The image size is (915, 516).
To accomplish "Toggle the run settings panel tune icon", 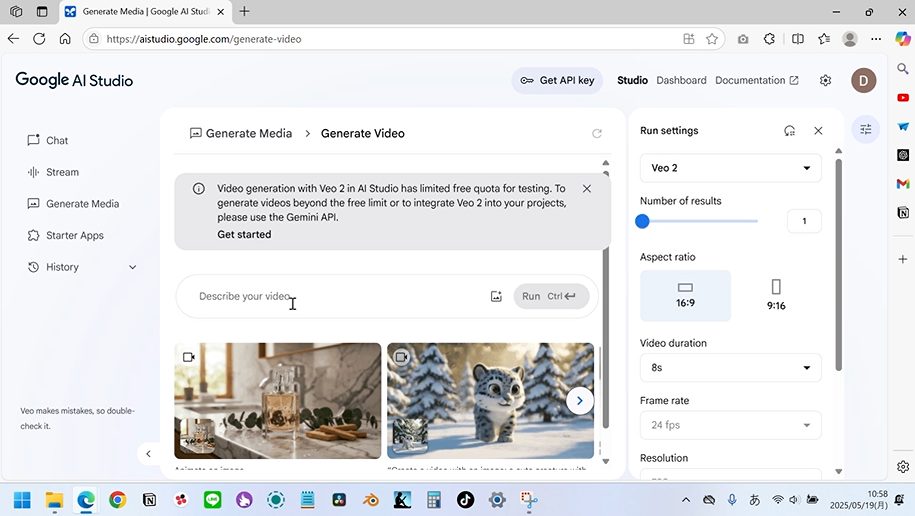I will click(x=865, y=130).
